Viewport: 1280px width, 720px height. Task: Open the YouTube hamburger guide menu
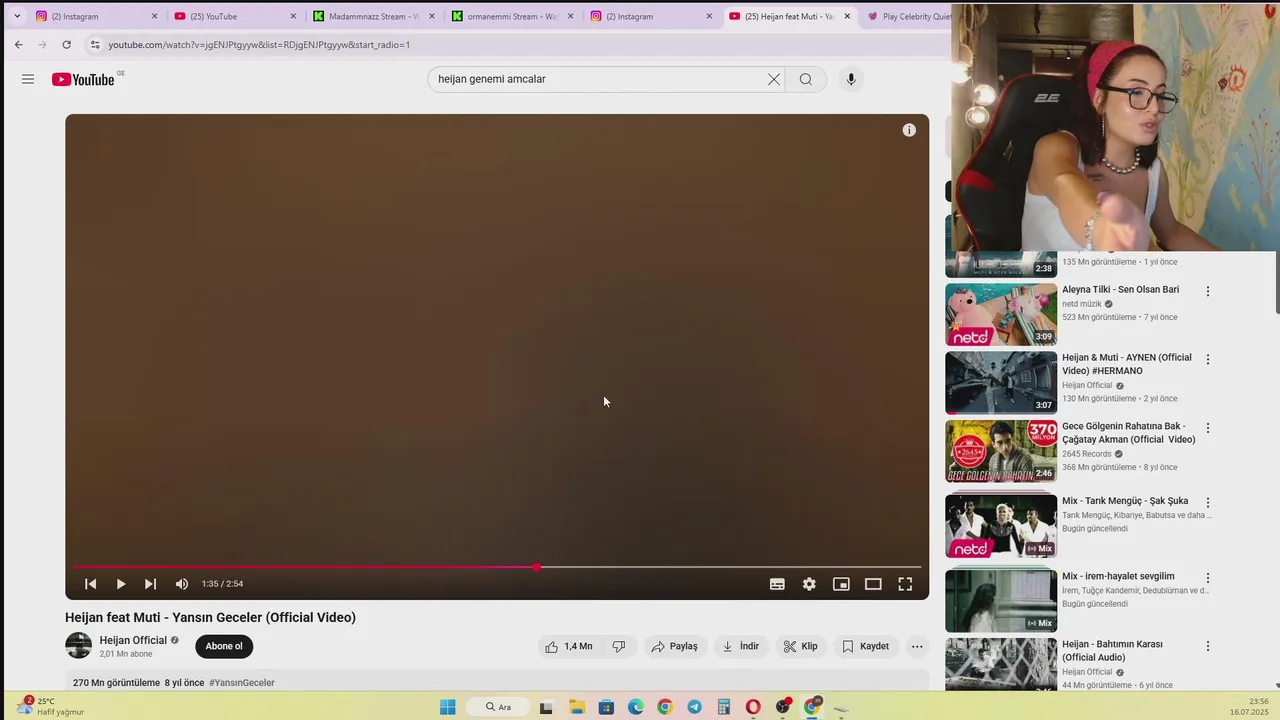pos(28,79)
